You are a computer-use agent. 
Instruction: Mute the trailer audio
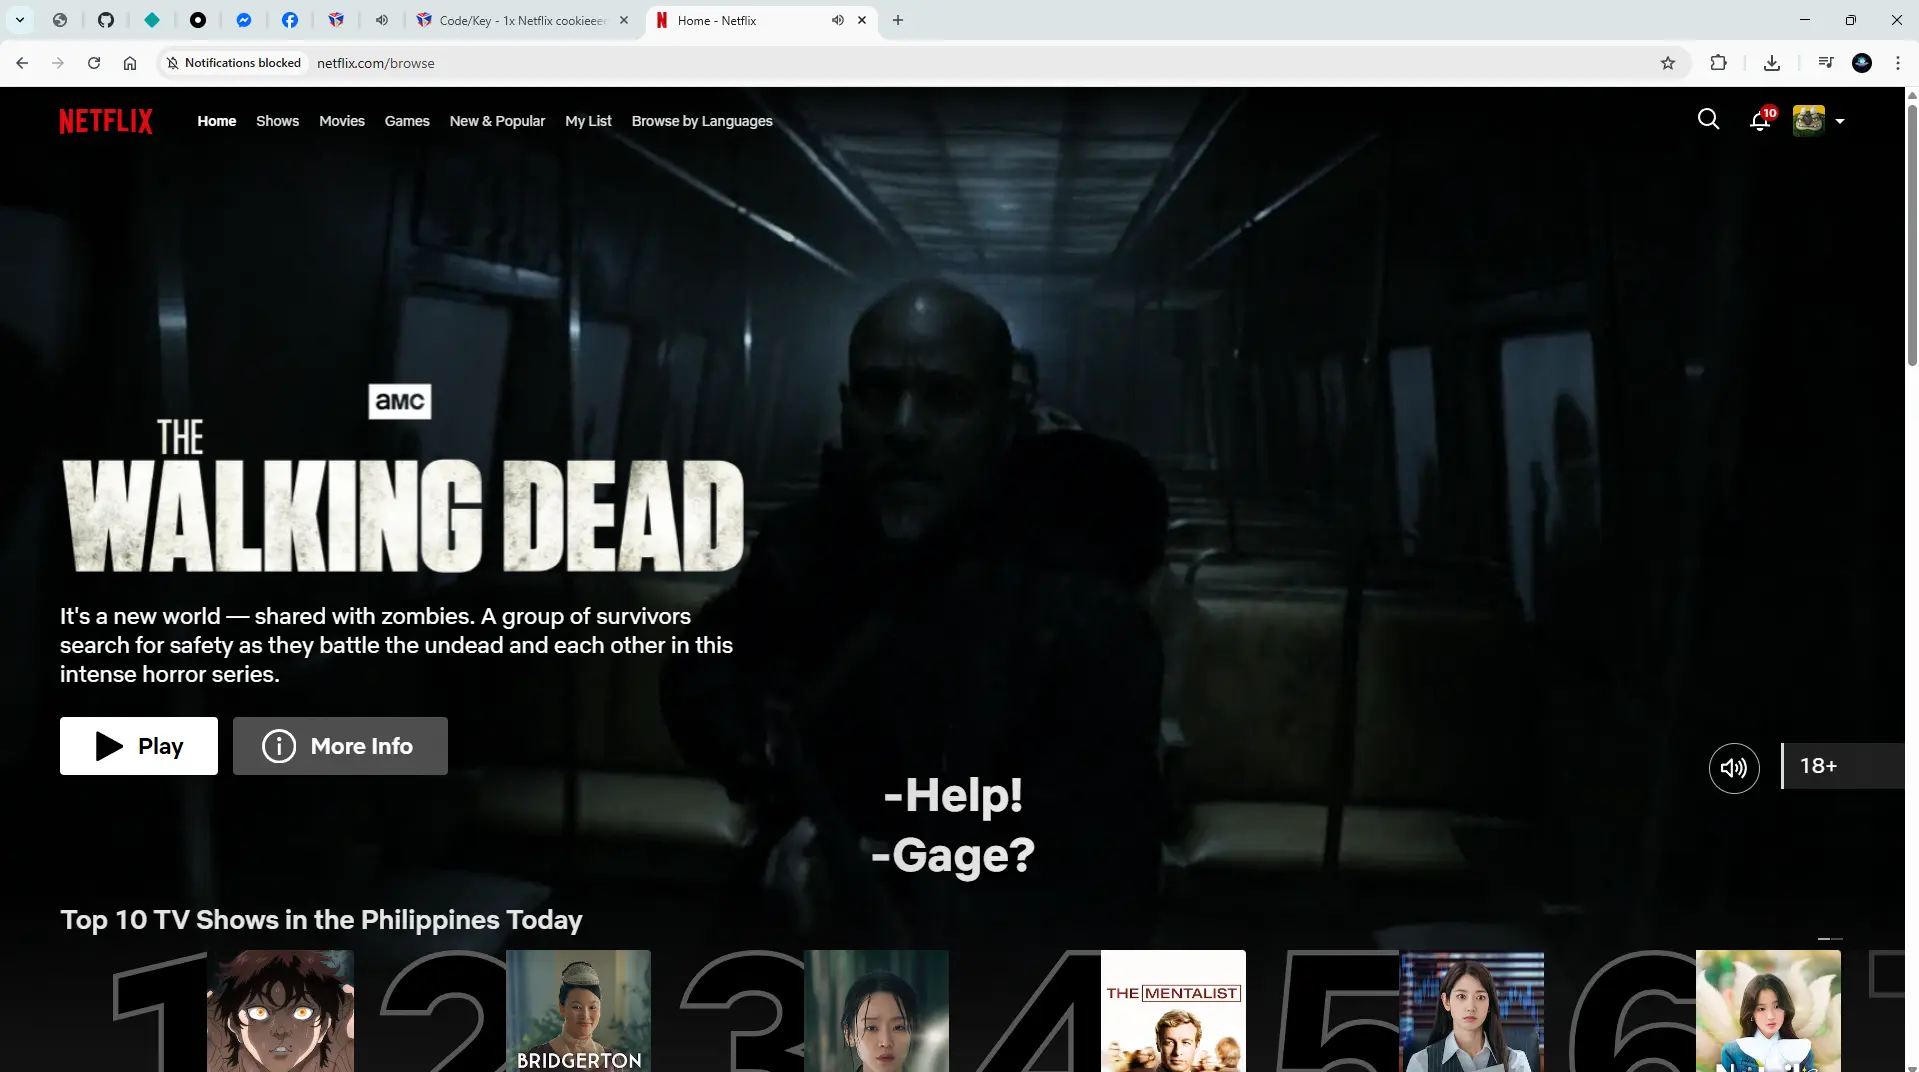[1733, 767]
